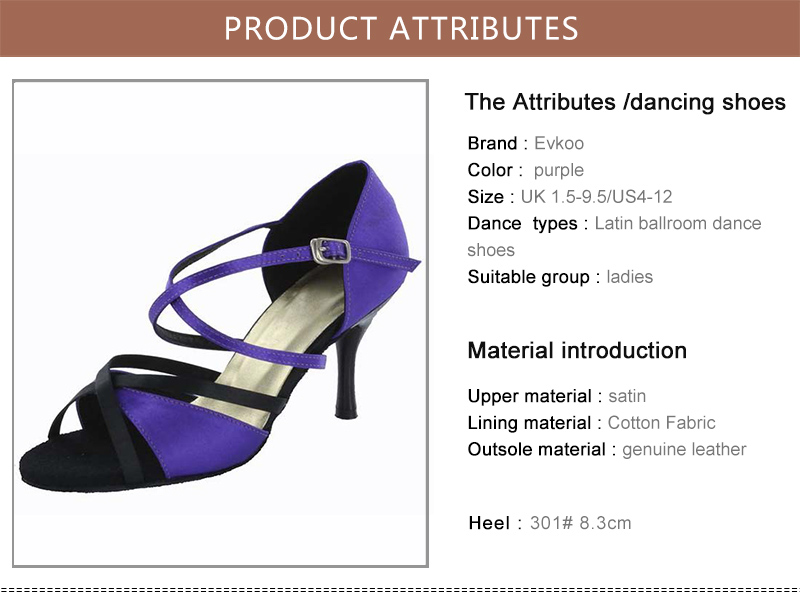Click the satin upper material value

627,396
